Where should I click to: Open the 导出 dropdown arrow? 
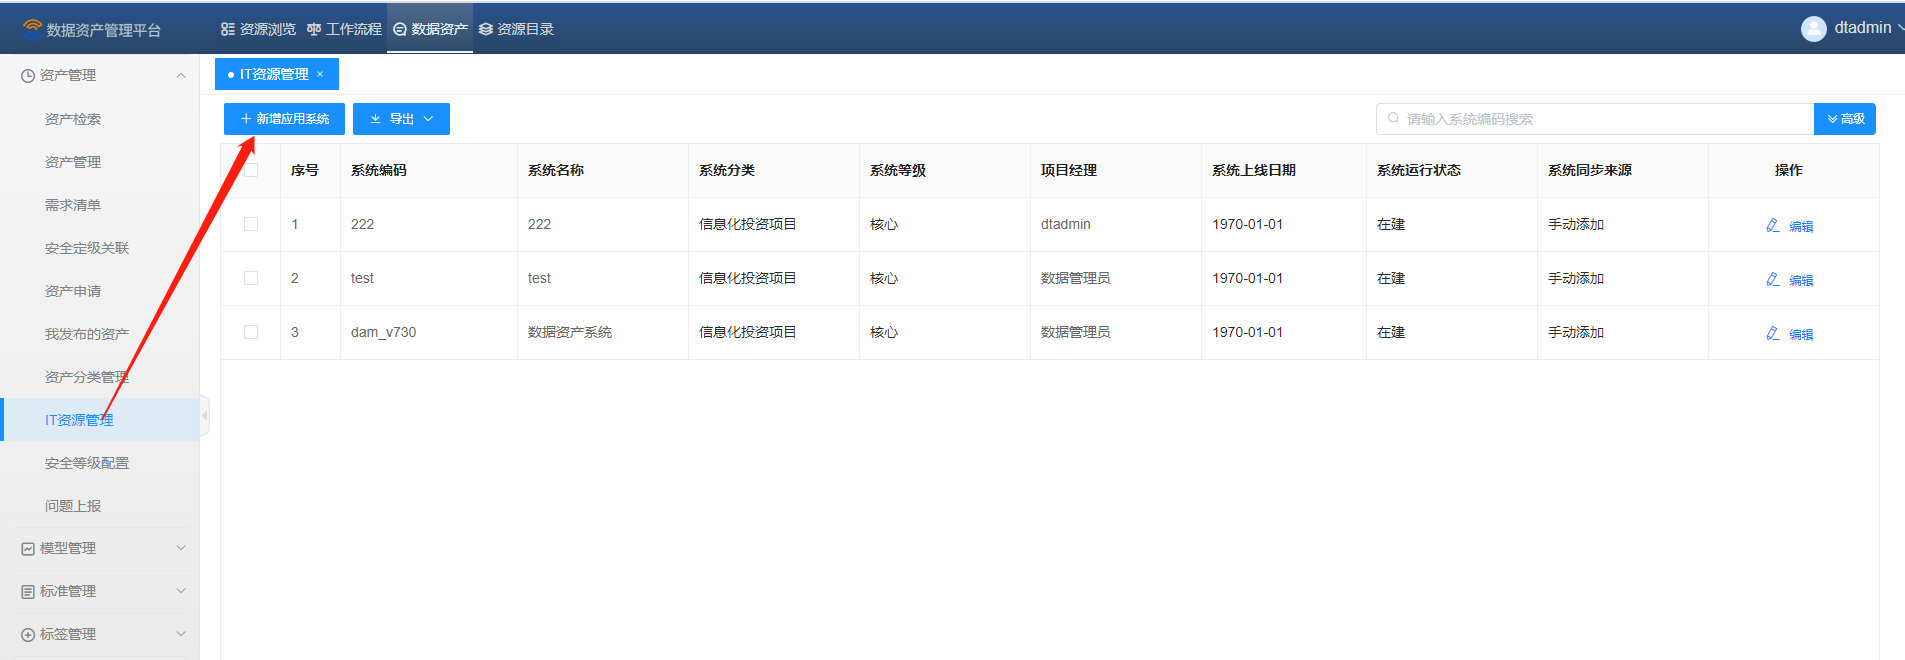pos(429,119)
